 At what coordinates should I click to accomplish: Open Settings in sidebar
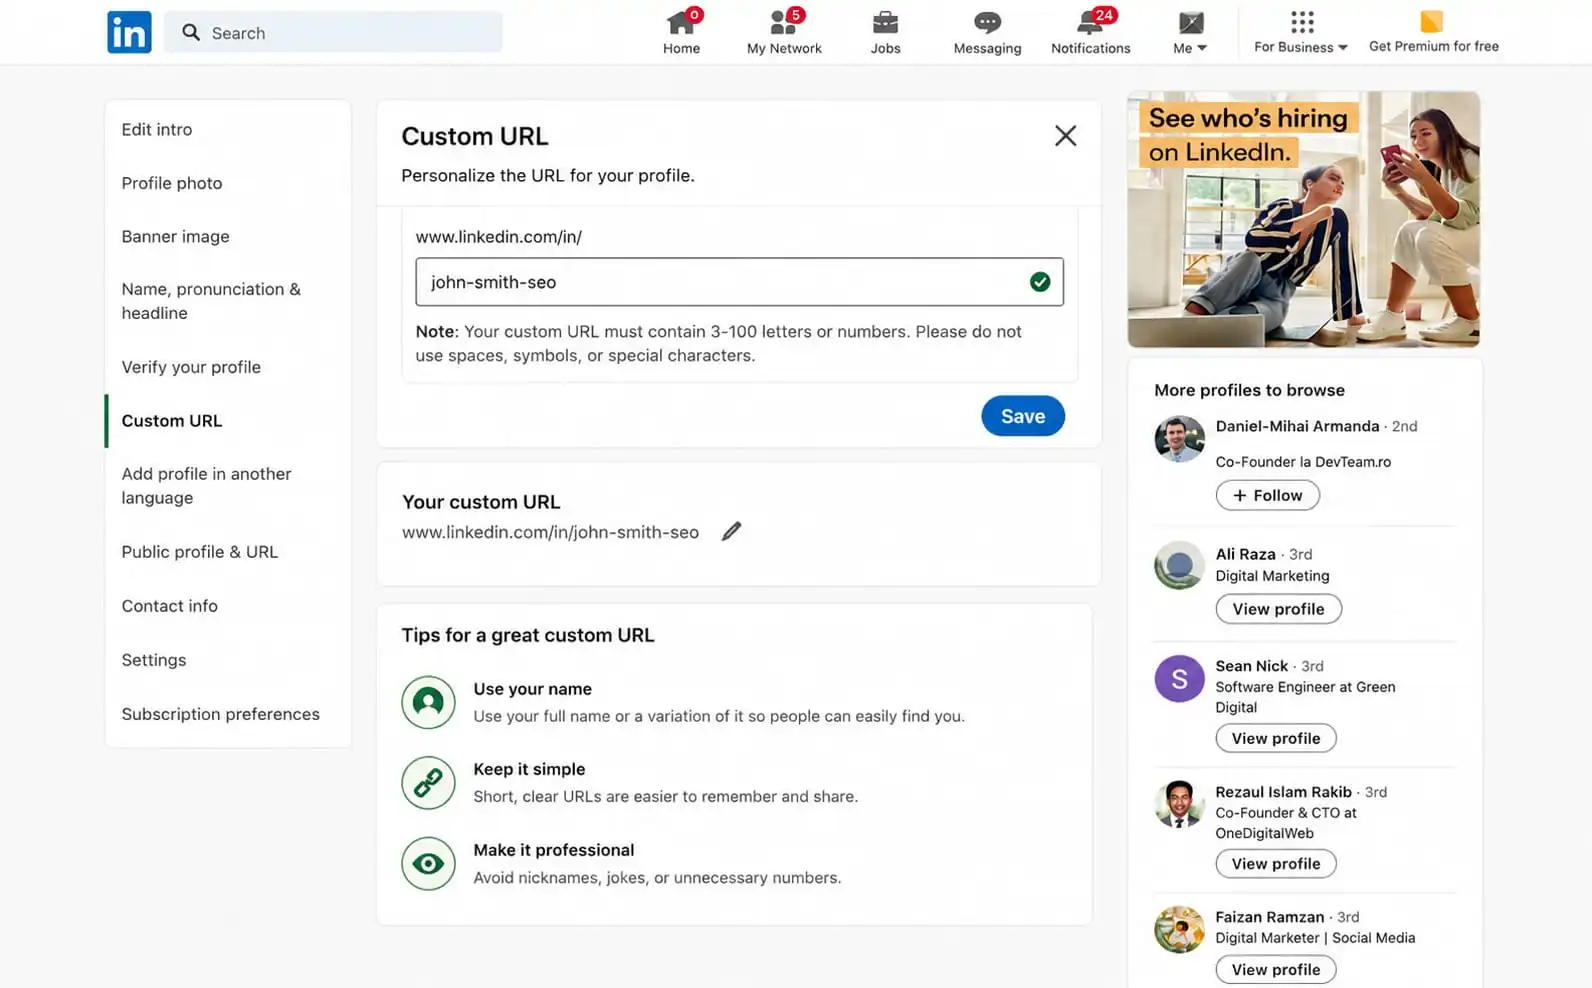click(154, 660)
